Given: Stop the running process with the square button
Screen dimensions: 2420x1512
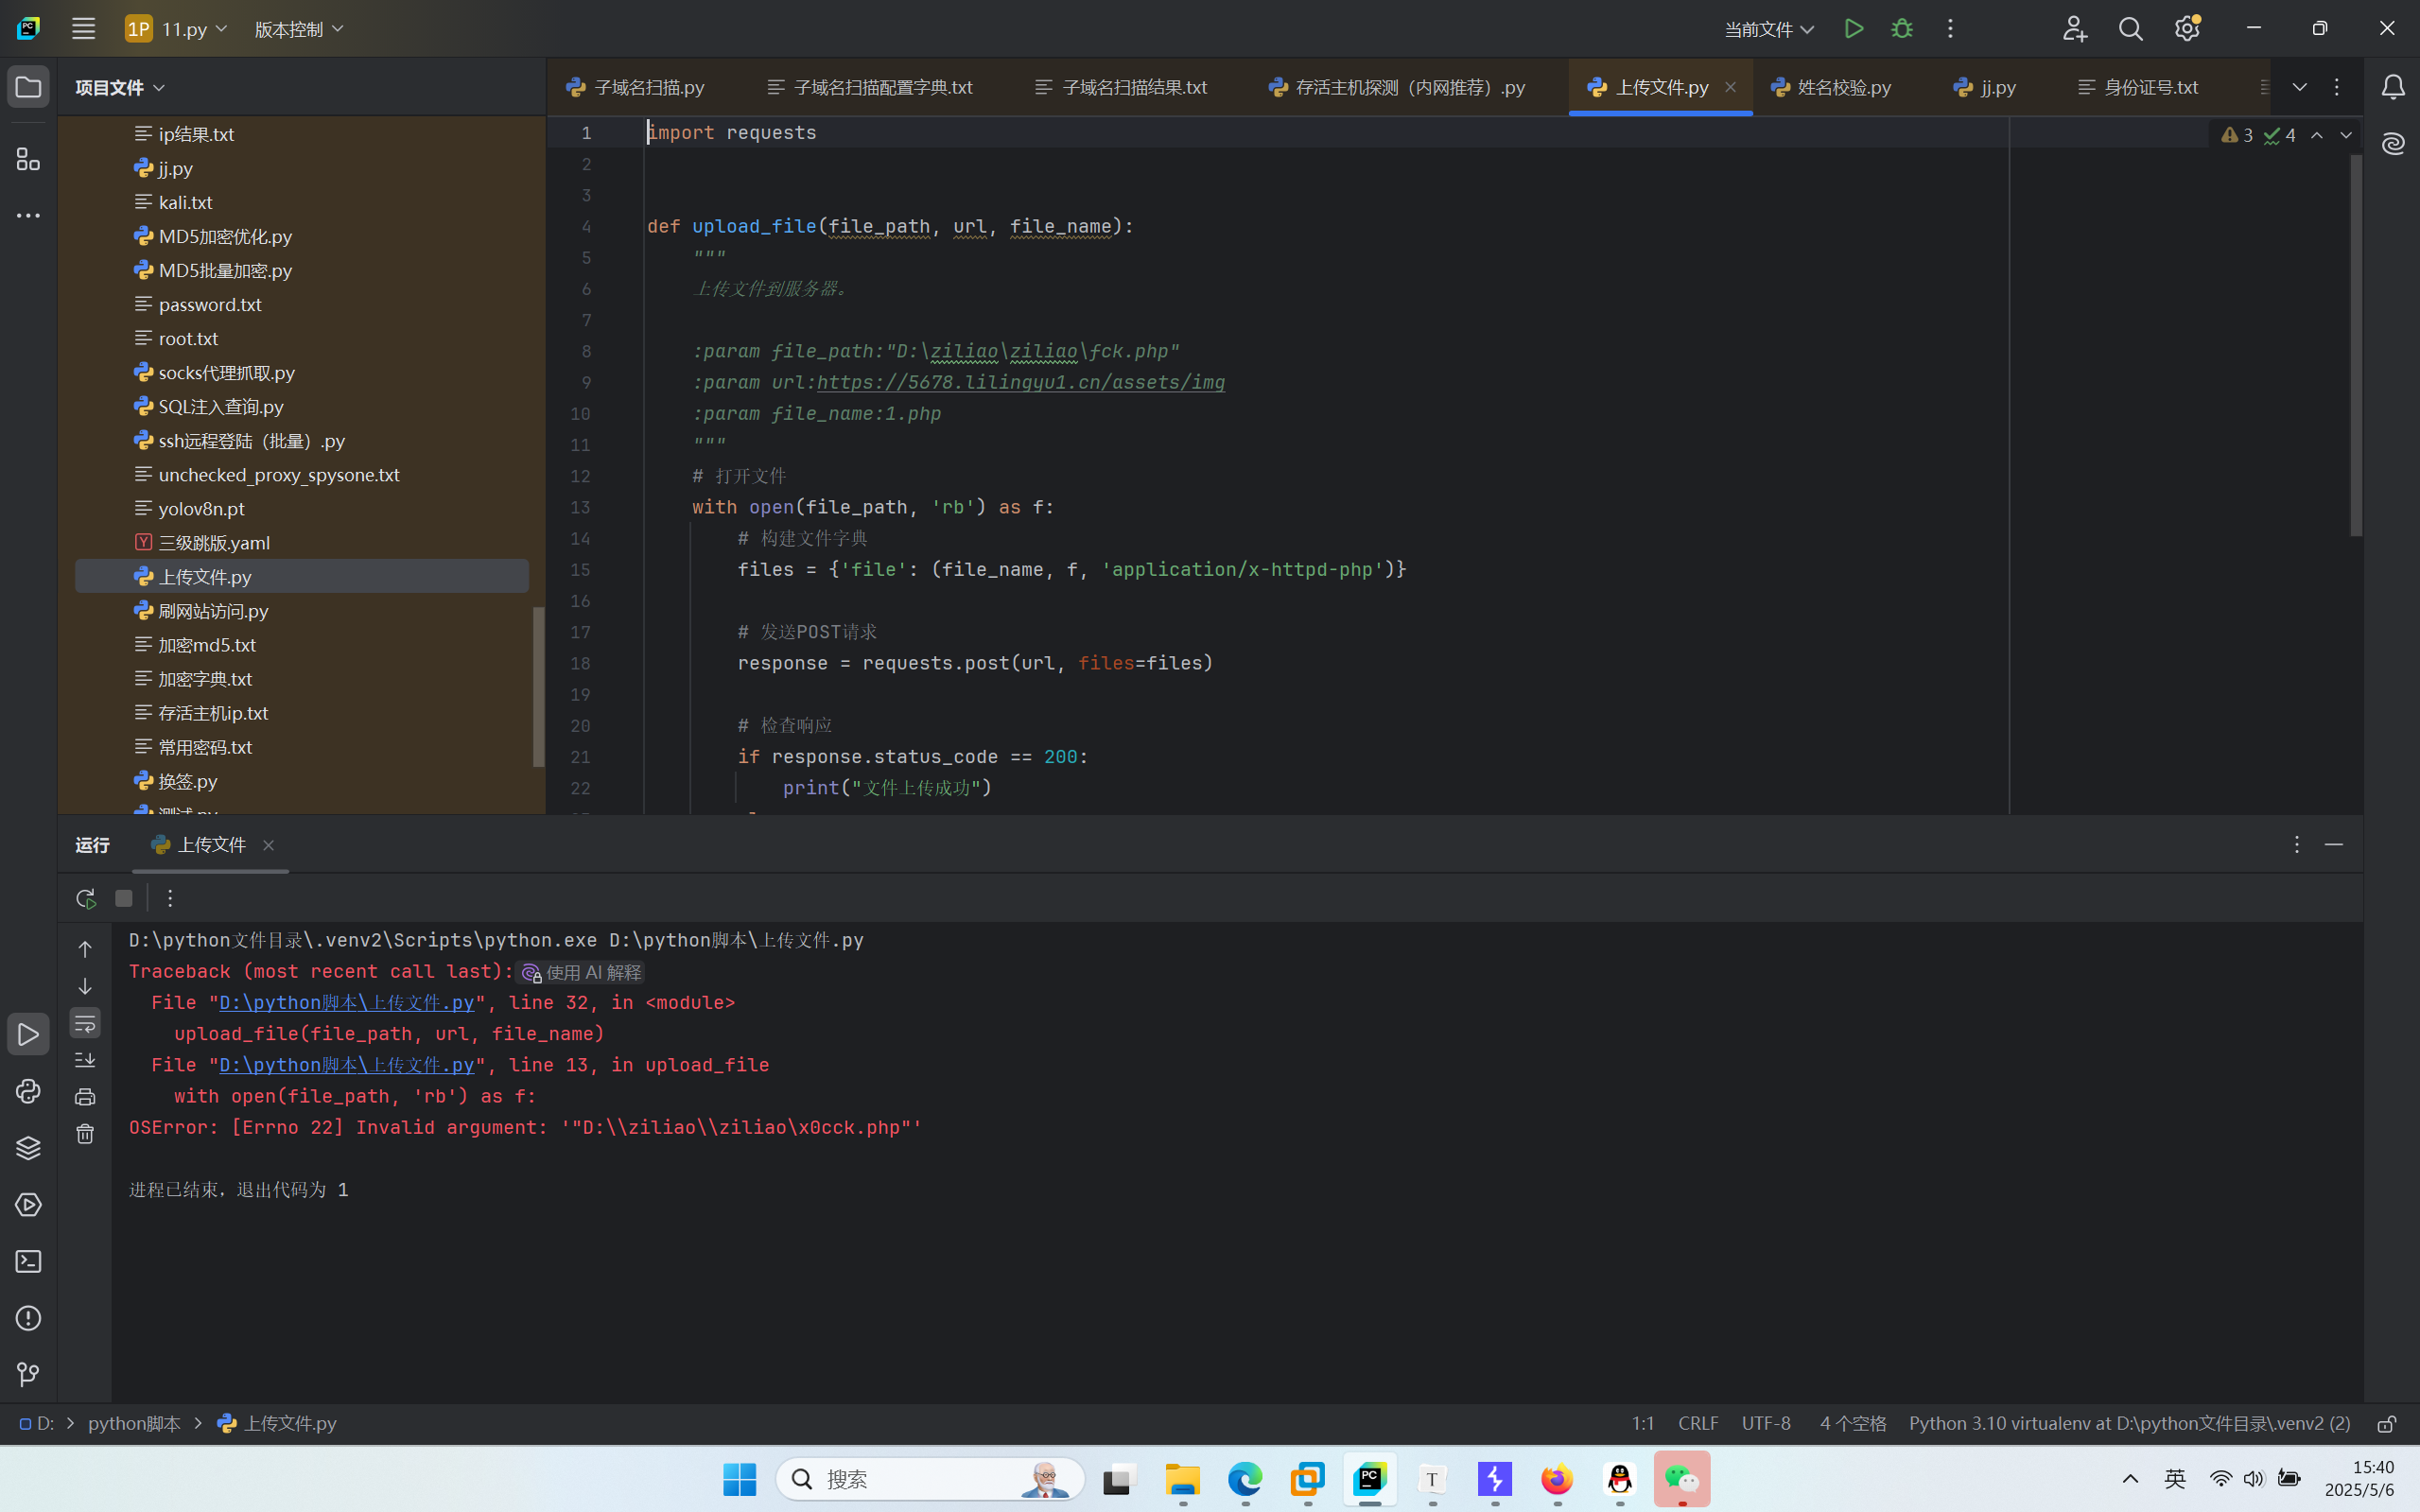Looking at the screenshot, I should pos(124,898).
